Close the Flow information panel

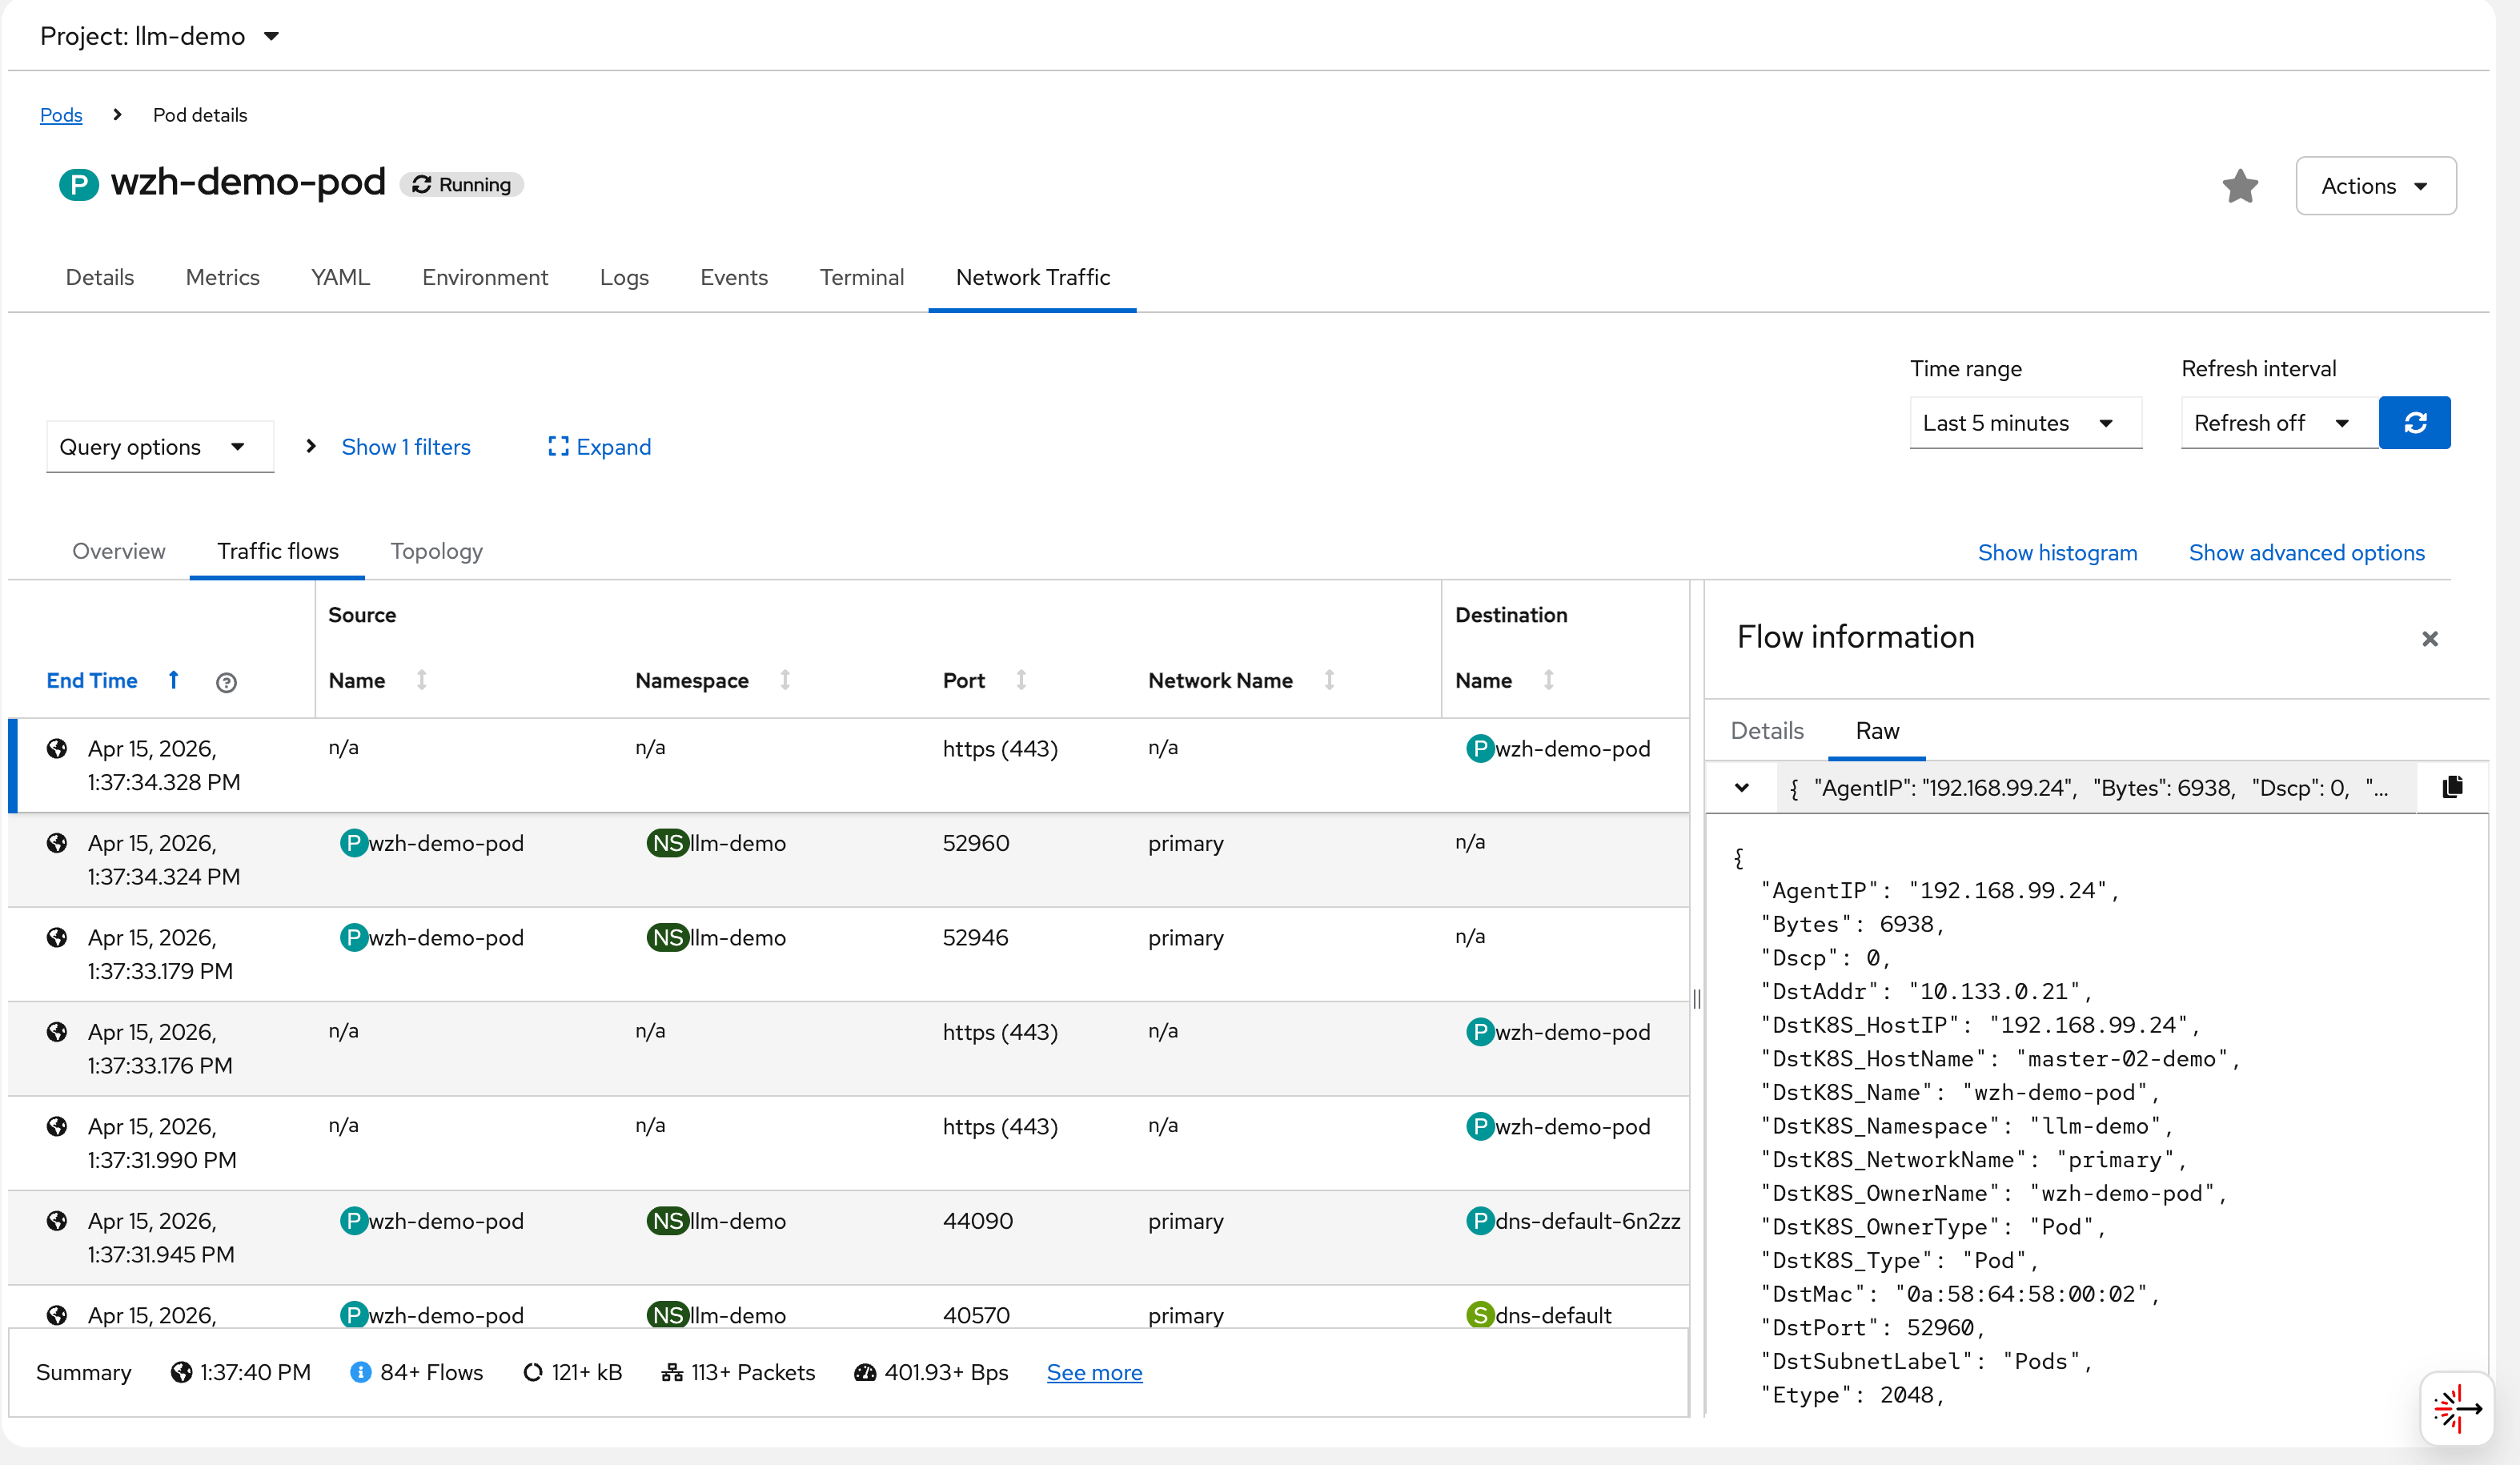point(2429,638)
